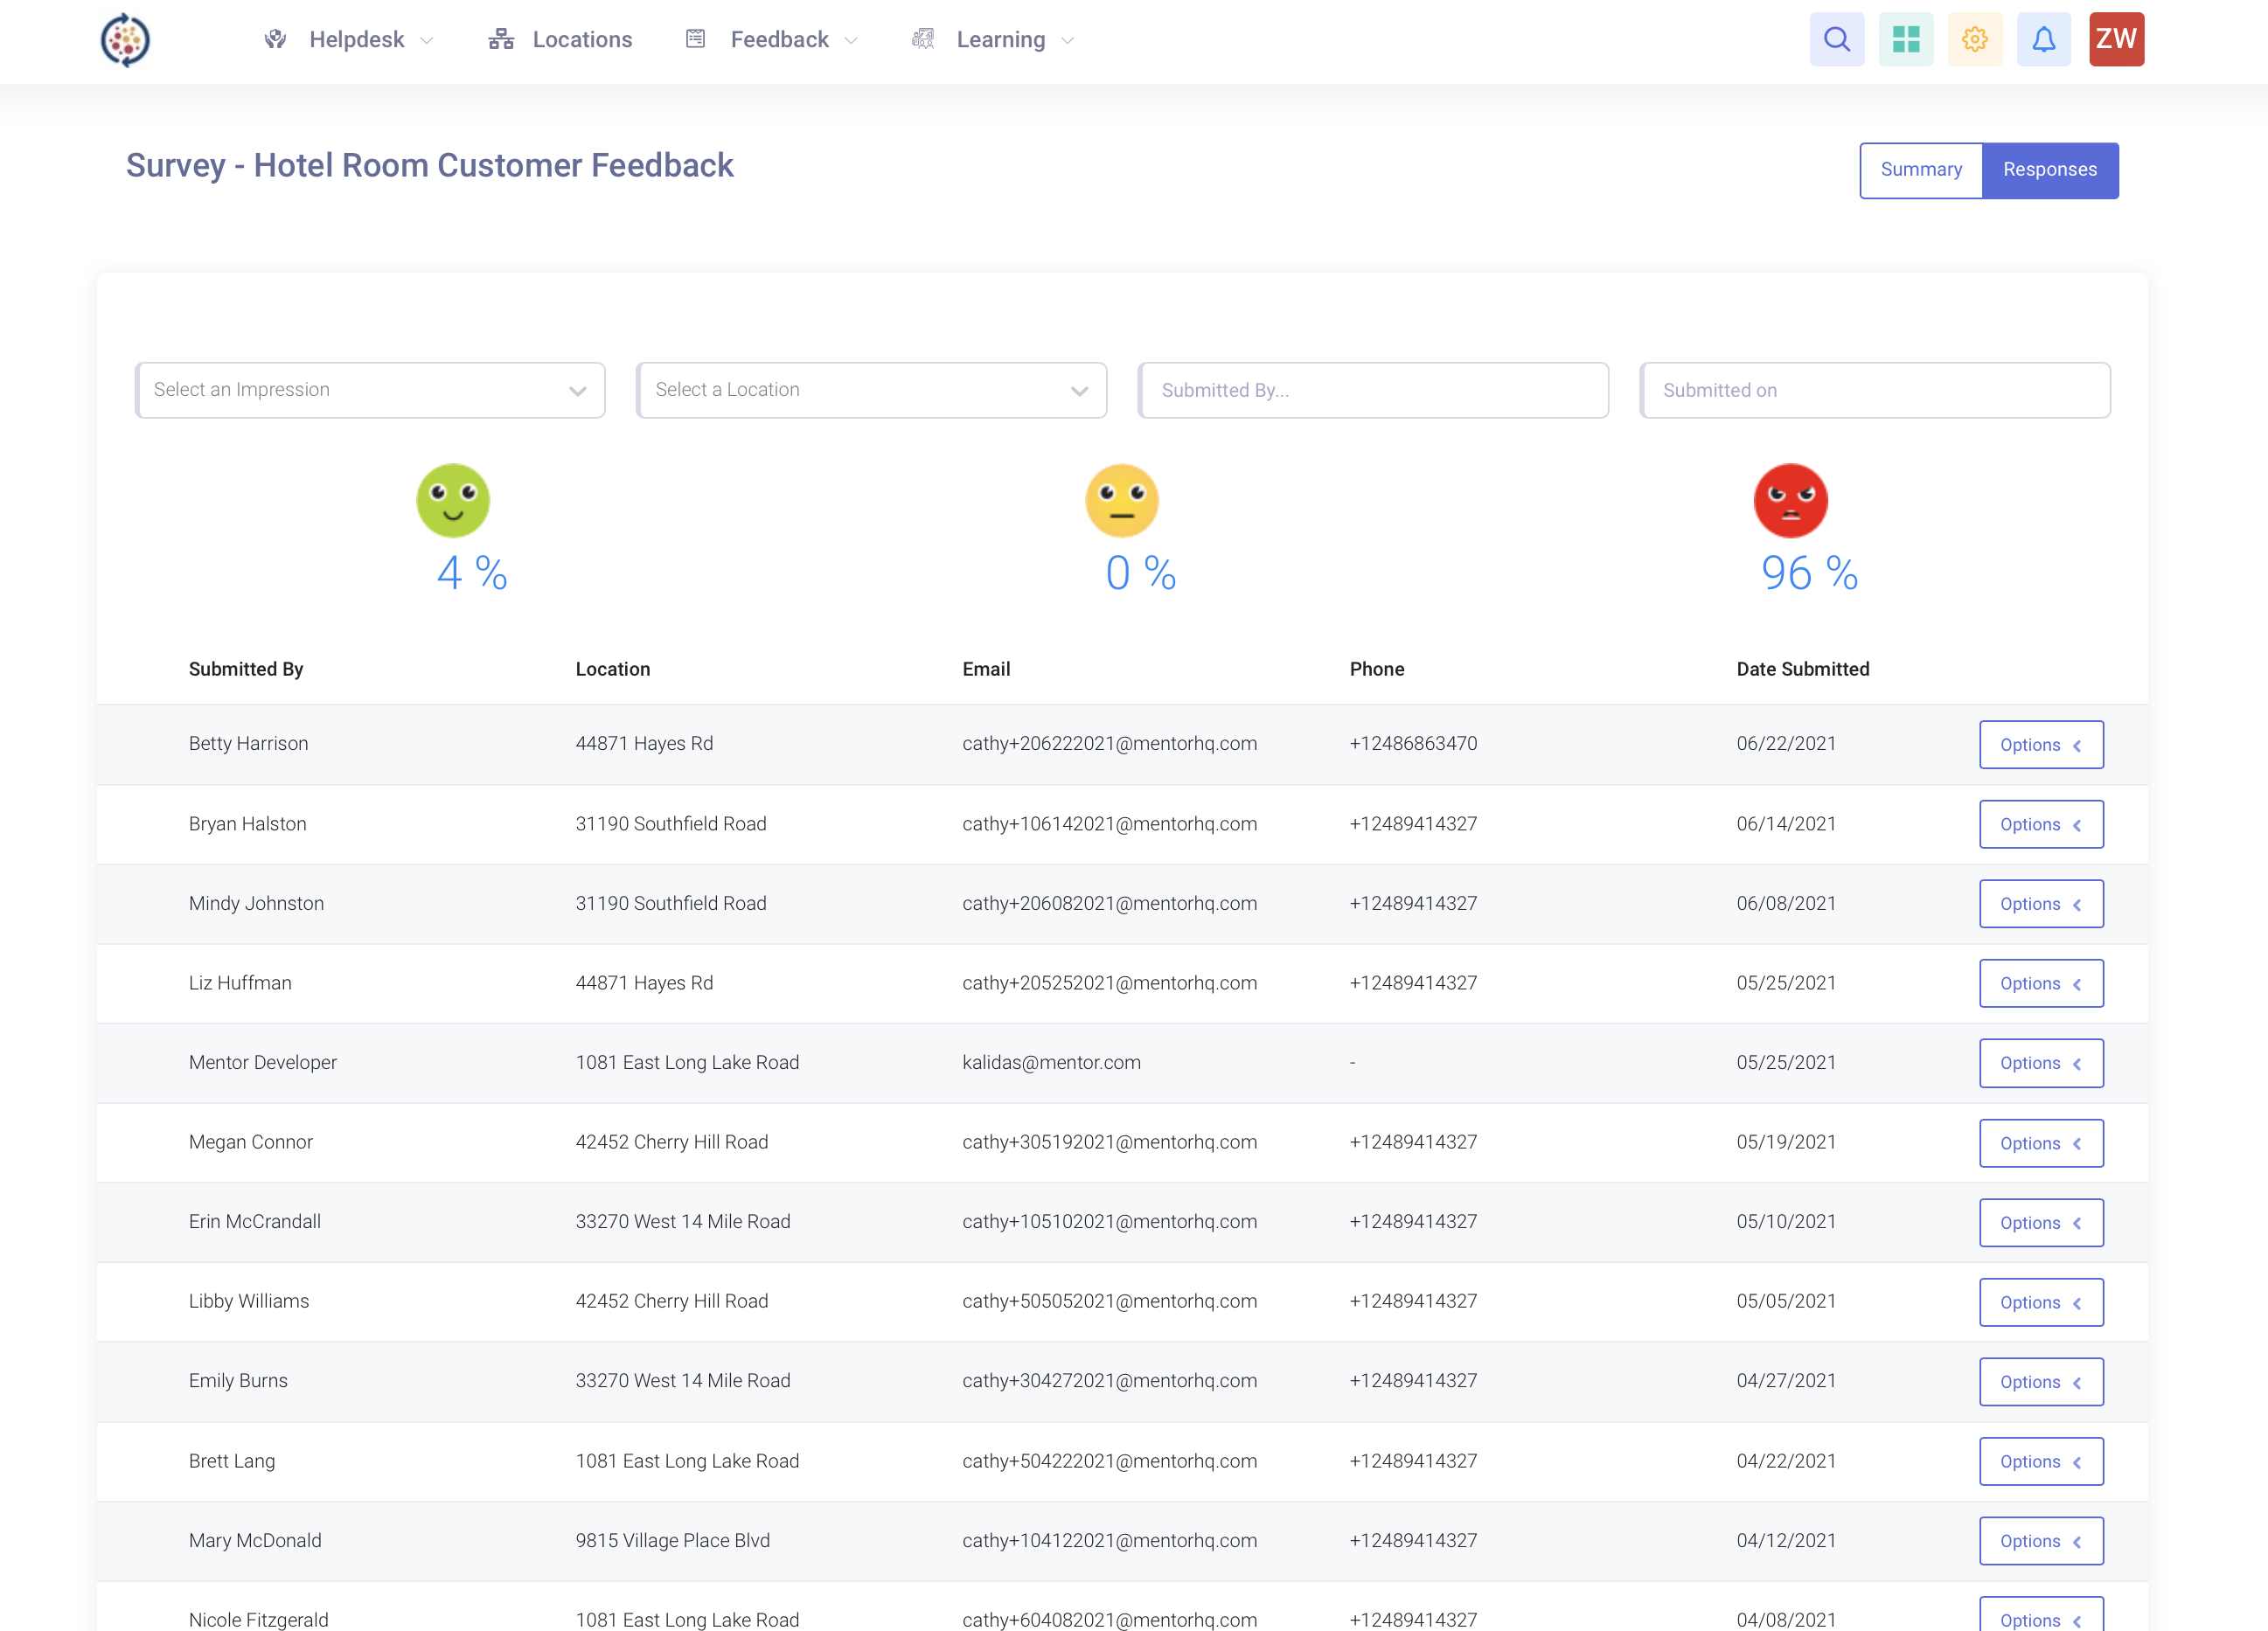Image resolution: width=2268 pixels, height=1631 pixels.
Task: Click the red angry face impression
Action: 1791,500
